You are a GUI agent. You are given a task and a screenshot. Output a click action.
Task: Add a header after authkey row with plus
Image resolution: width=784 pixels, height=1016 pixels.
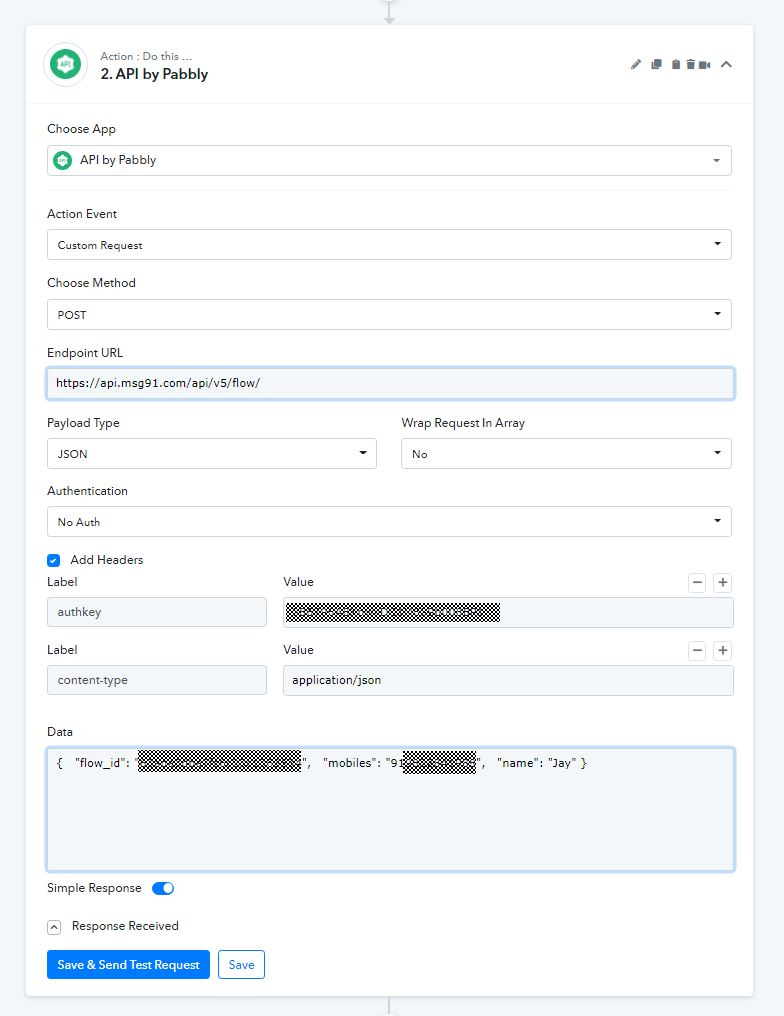tap(722, 583)
